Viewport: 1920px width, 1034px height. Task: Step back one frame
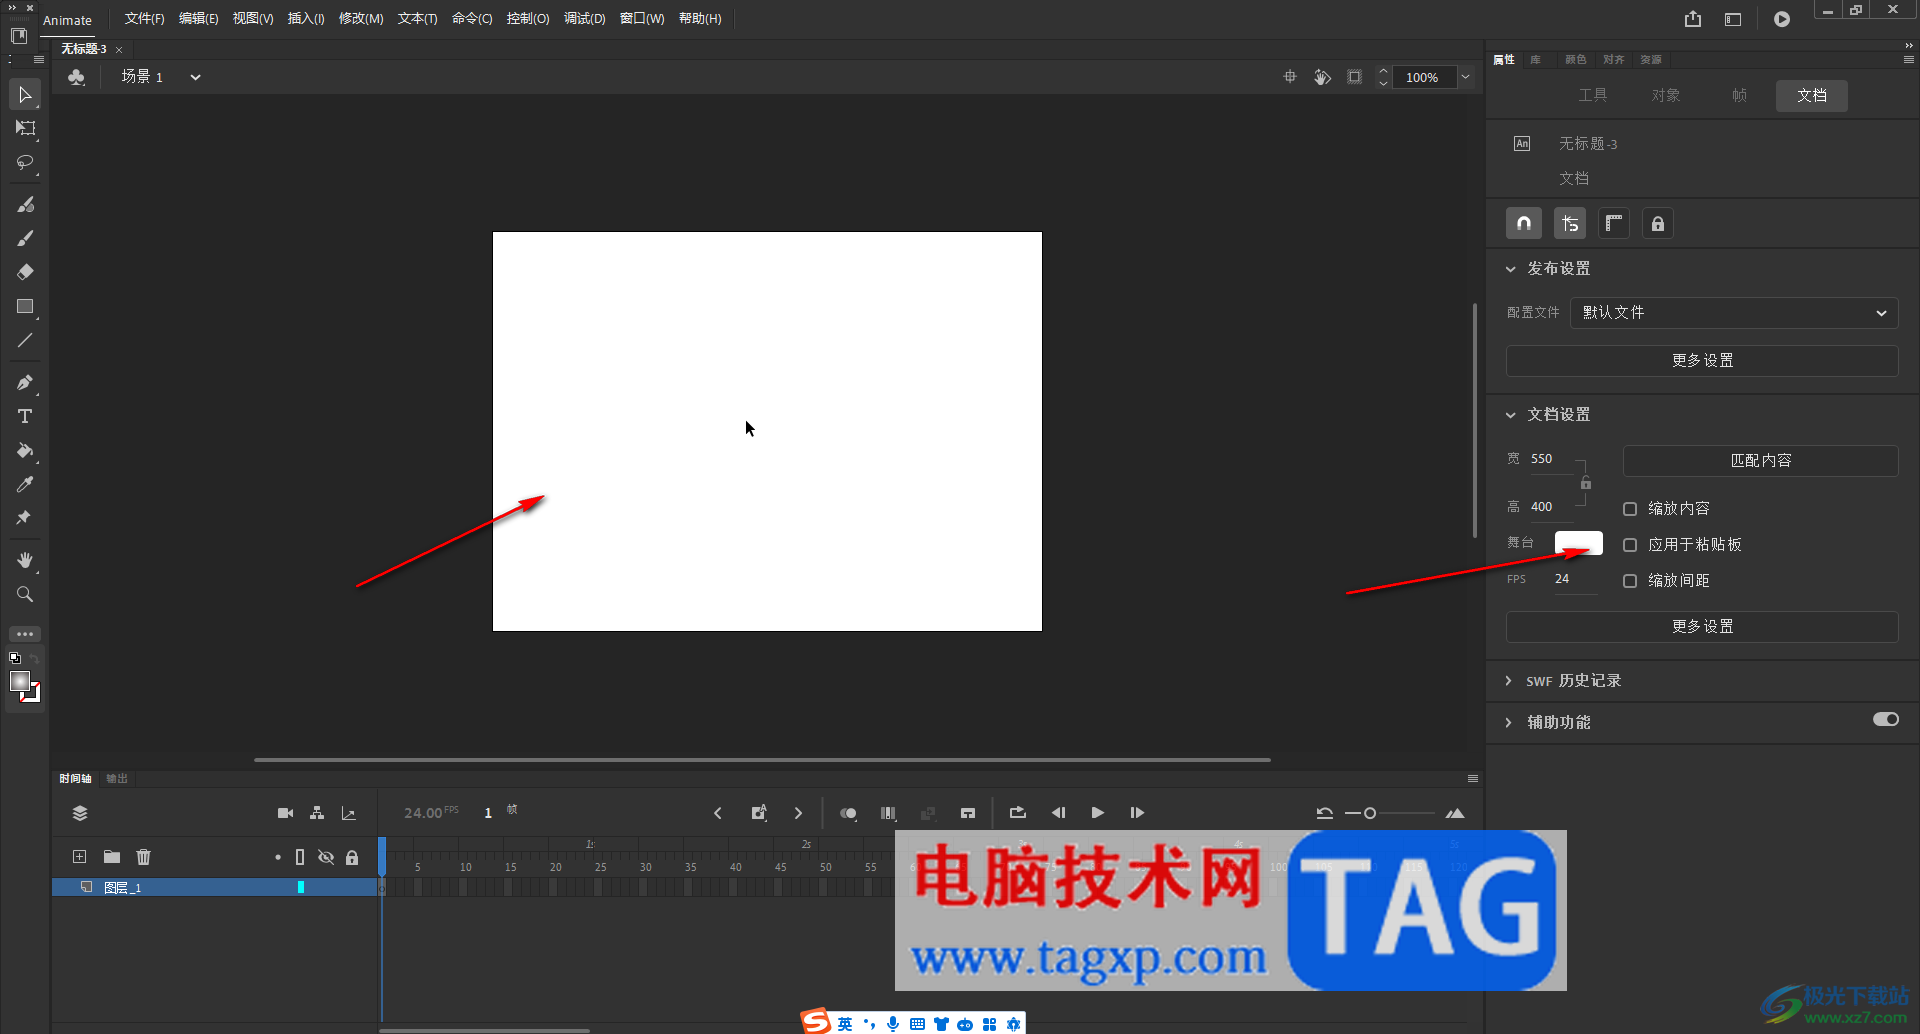pyautogui.click(x=1058, y=813)
